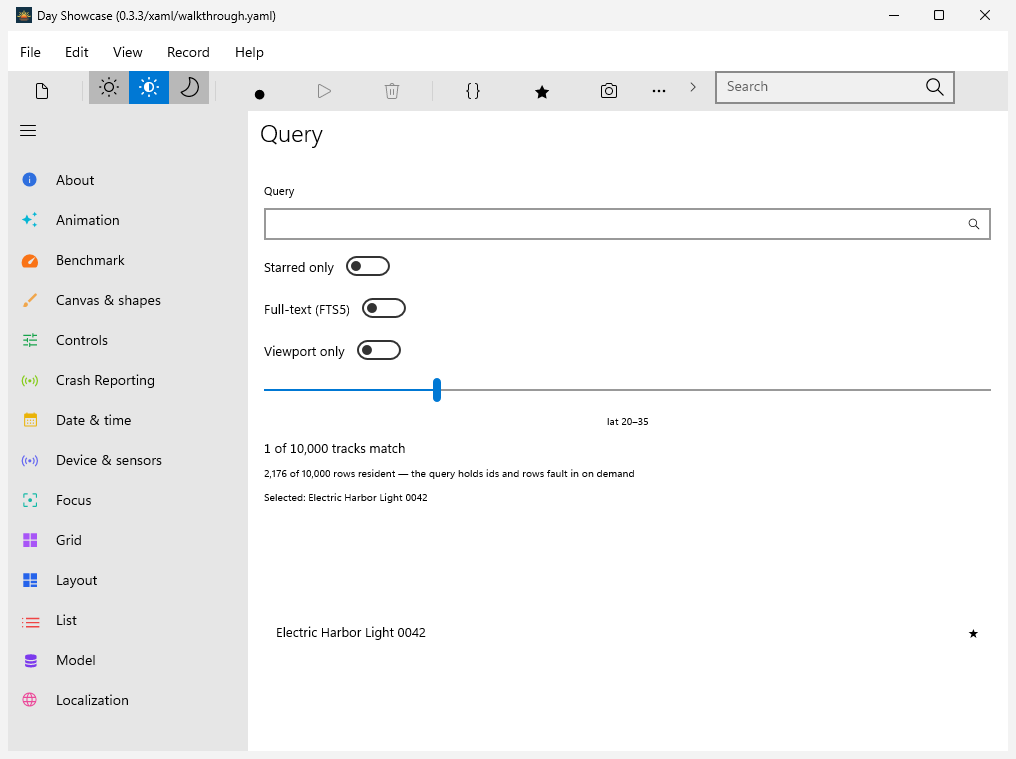Open the curly braces code icon
1016x759 pixels.
click(473, 91)
